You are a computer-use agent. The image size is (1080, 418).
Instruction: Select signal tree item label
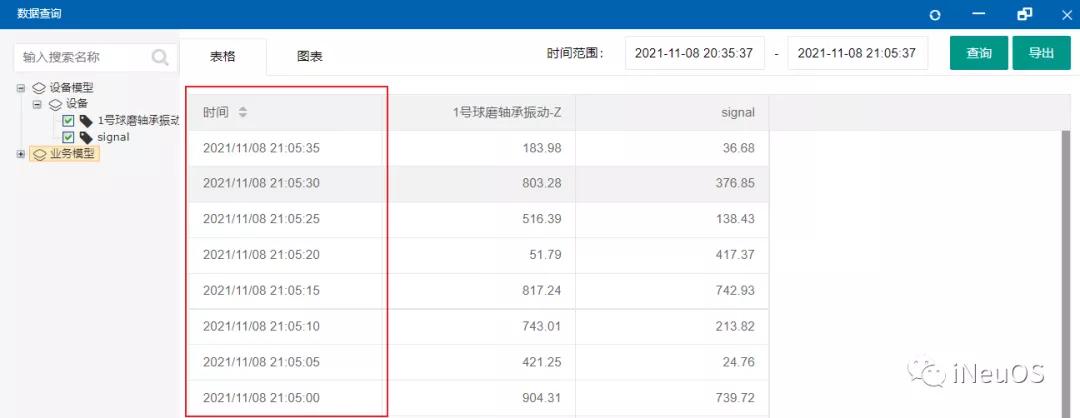pos(114,138)
